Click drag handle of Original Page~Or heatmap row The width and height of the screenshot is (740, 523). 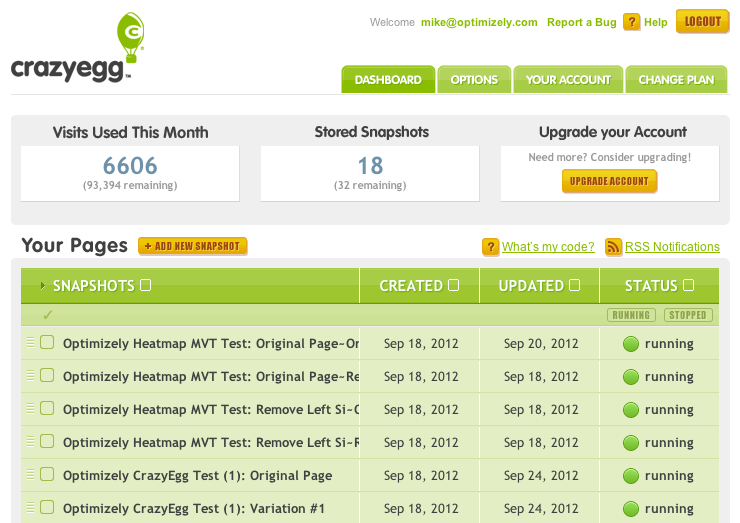tap(30, 343)
